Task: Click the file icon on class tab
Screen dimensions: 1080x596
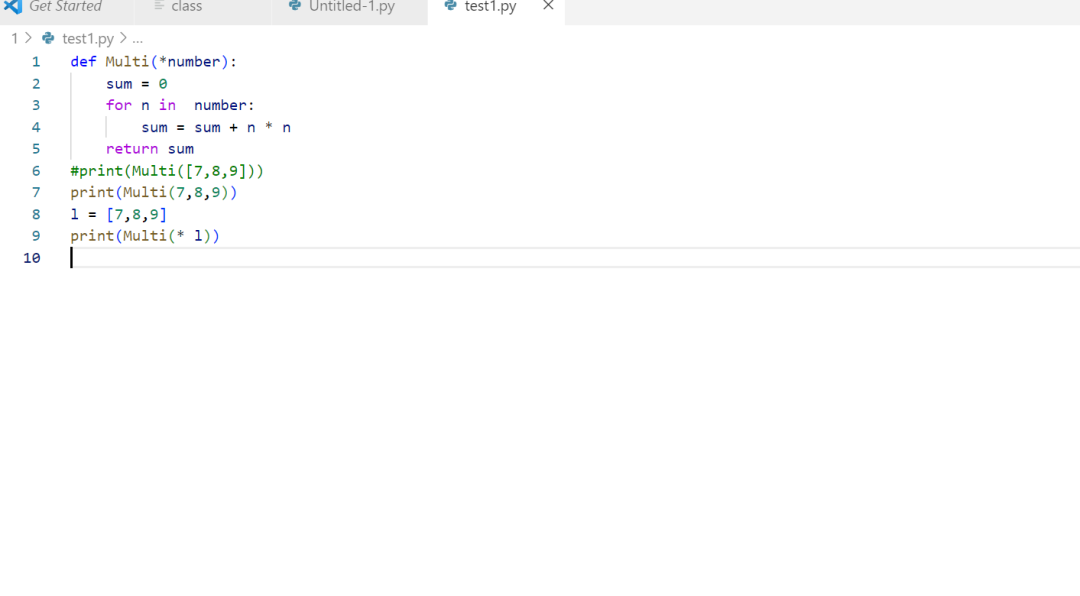Action: pyautogui.click(x=159, y=6)
